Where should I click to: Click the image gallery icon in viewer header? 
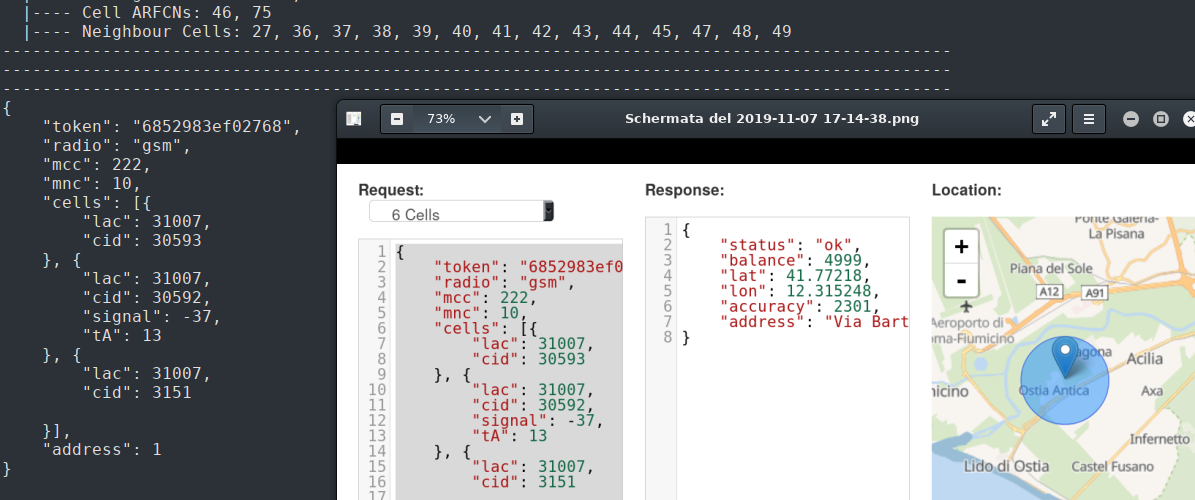point(353,119)
